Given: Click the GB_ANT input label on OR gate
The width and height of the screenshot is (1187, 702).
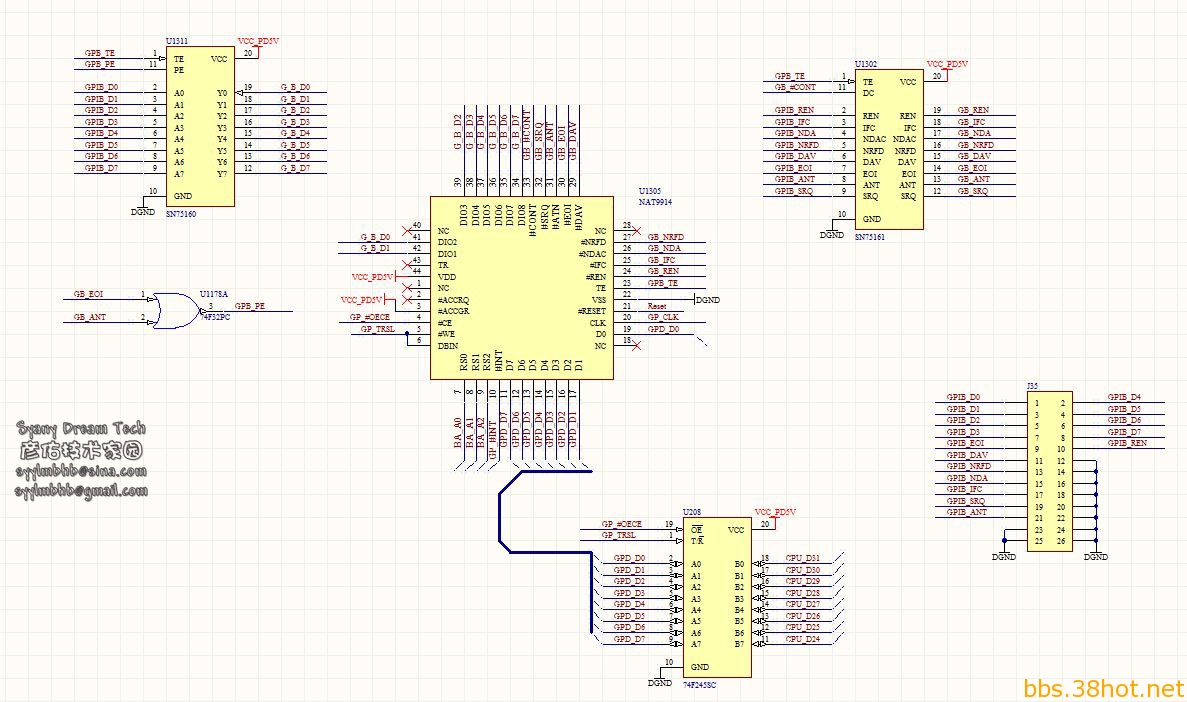Looking at the screenshot, I should pos(90,317).
